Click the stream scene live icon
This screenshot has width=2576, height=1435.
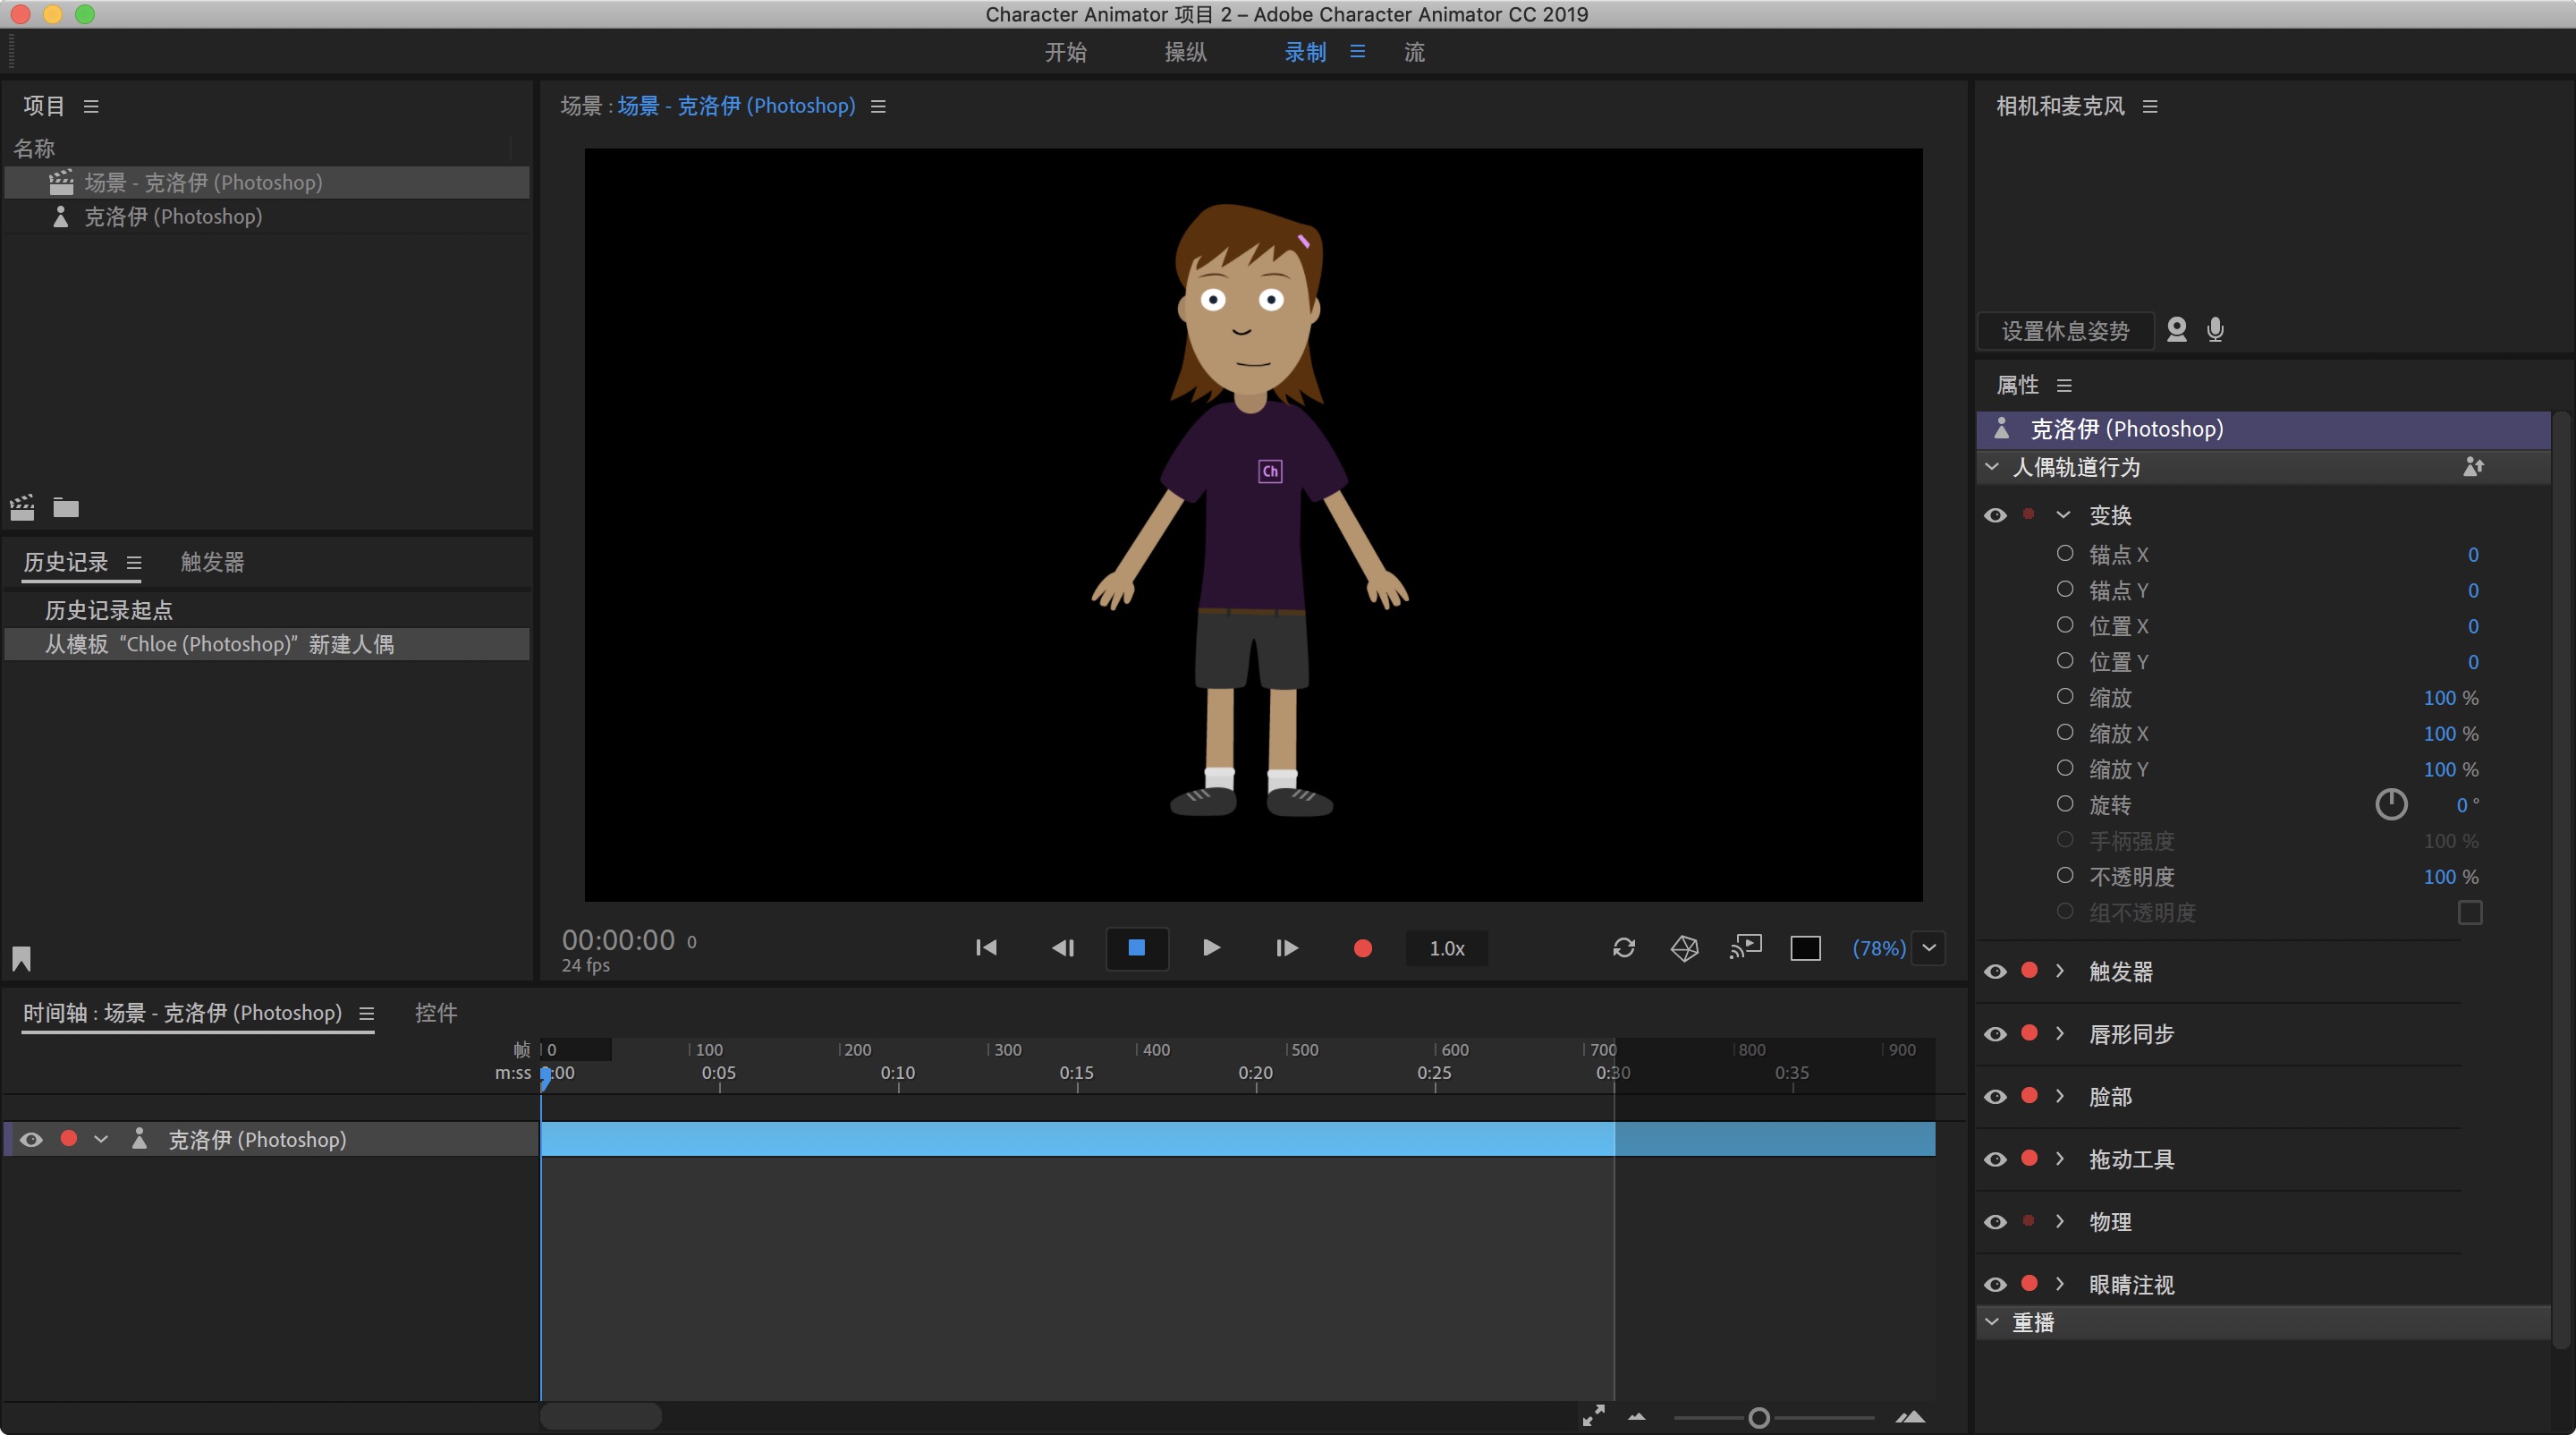[1746, 947]
